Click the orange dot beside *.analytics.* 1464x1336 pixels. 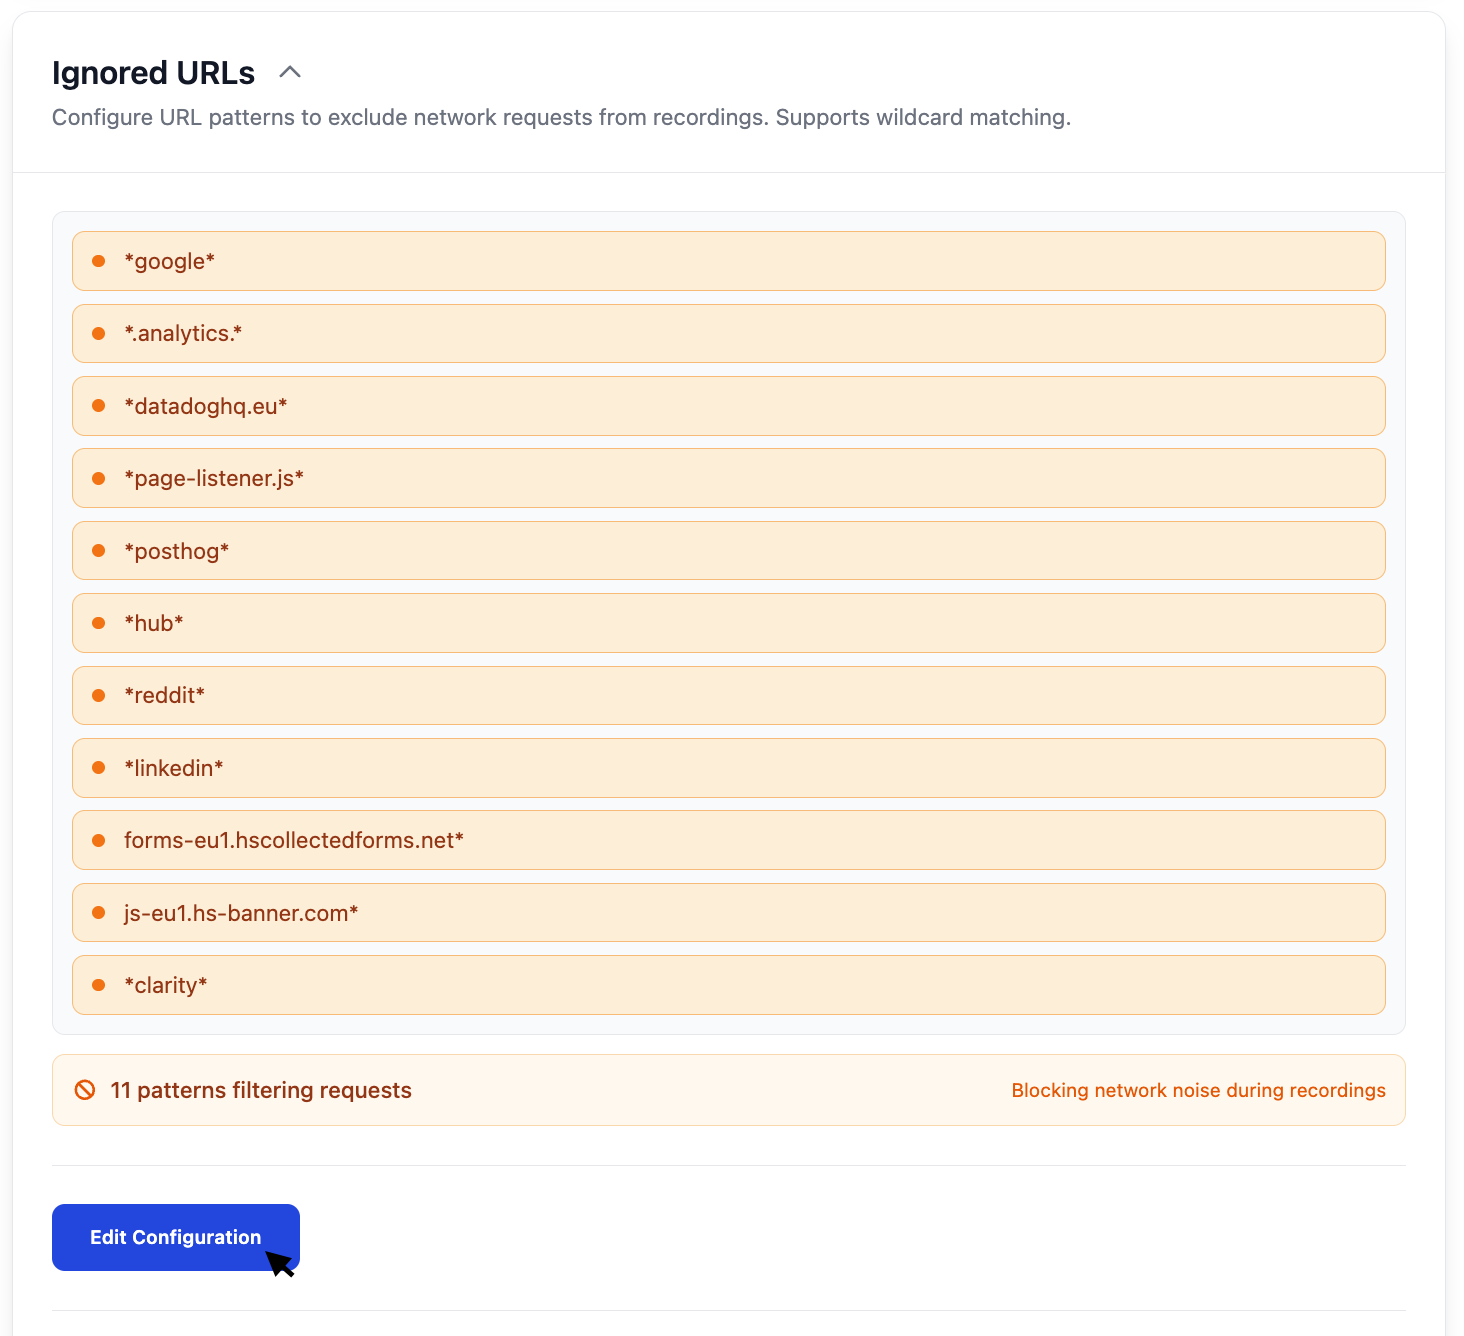point(99,334)
